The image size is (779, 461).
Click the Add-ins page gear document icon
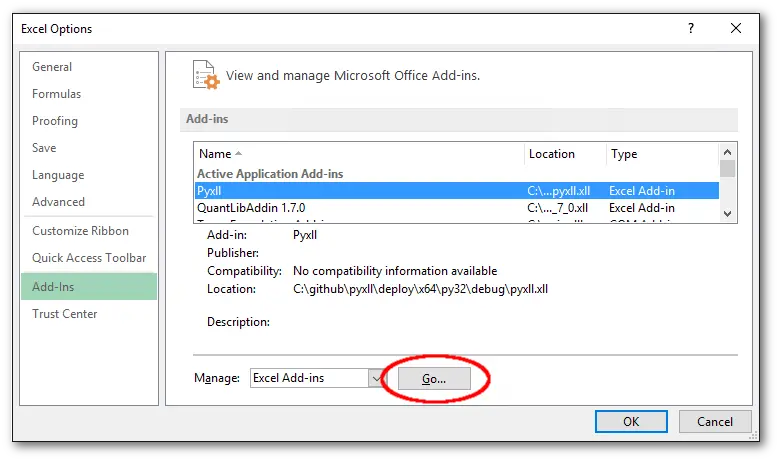pos(206,75)
